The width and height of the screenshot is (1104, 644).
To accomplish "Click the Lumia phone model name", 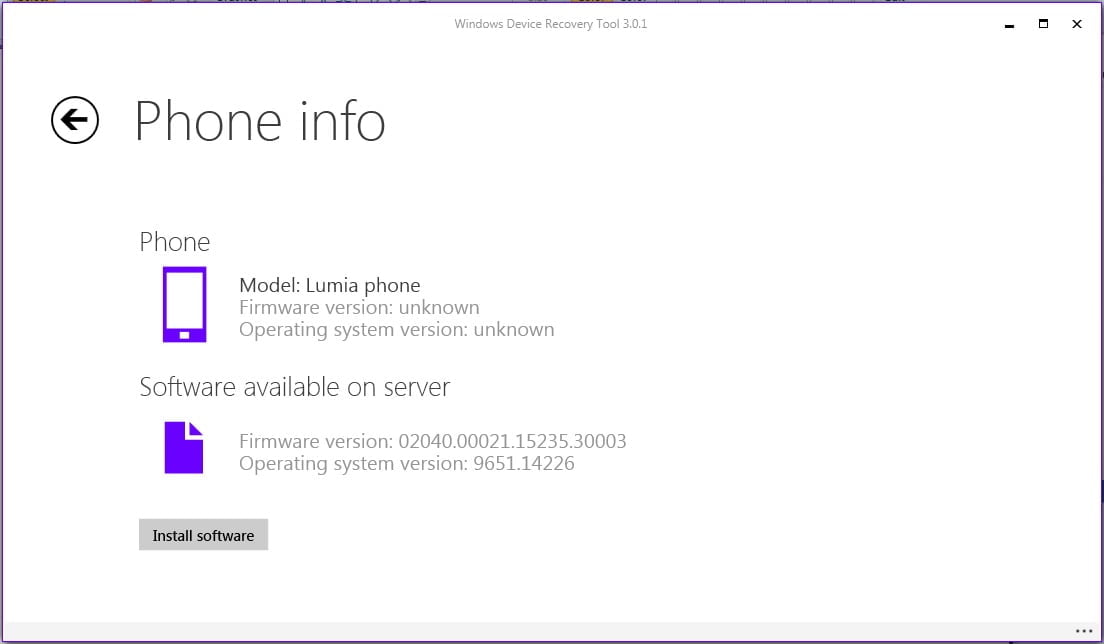I will (x=363, y=285).
